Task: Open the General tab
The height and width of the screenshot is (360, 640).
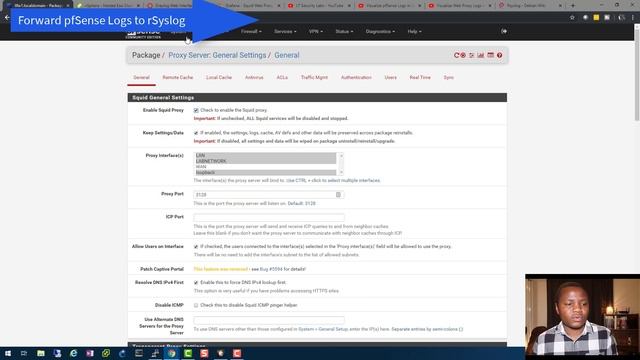Action: 141,77
